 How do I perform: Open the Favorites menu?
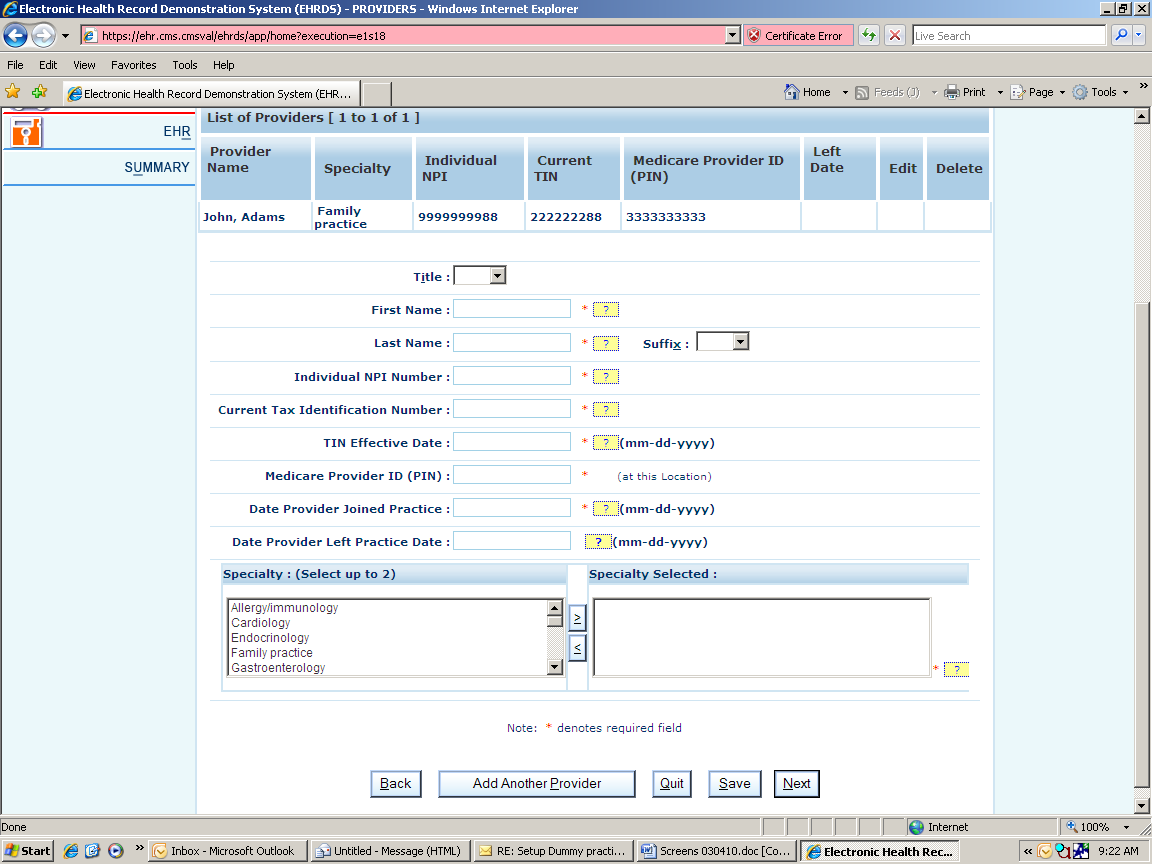[x=133, y=65]
